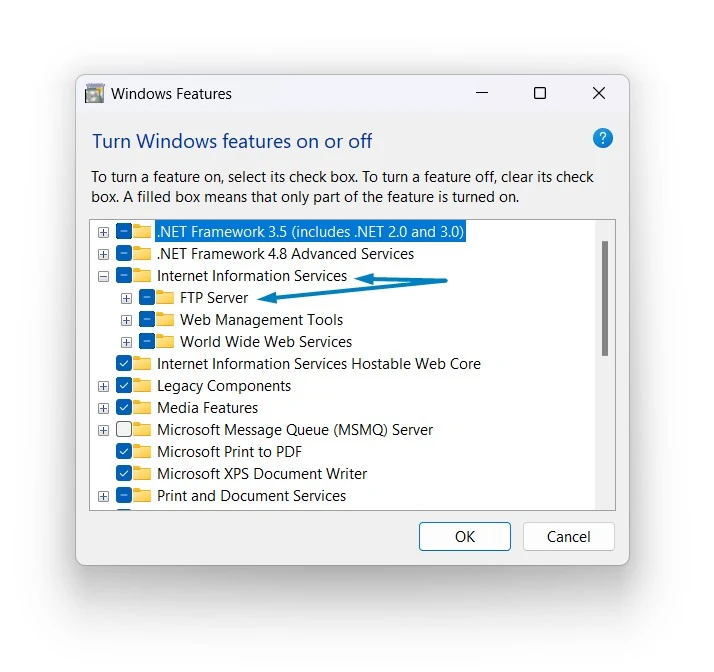Select the Microsoft Message Queue (MSMQ) Server label

click(x=295, y=429)
